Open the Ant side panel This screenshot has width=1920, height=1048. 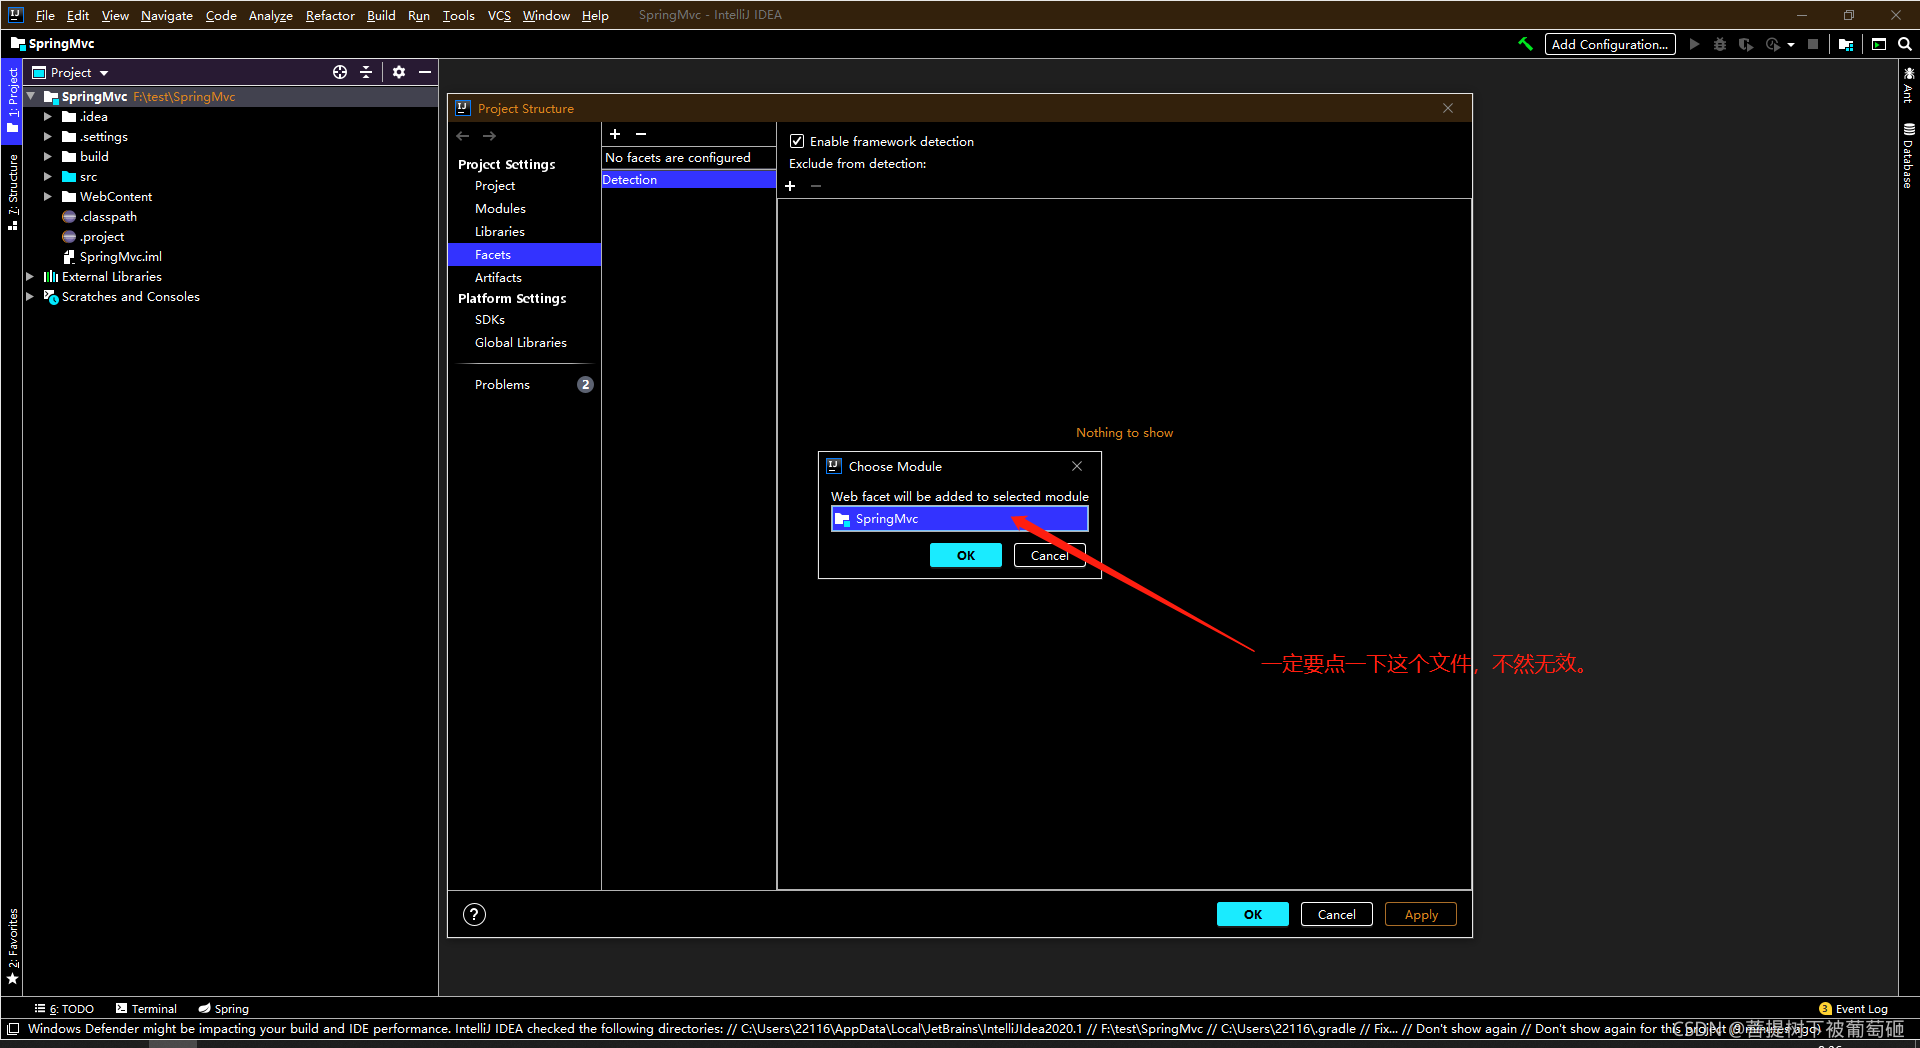coord(1908,86)
